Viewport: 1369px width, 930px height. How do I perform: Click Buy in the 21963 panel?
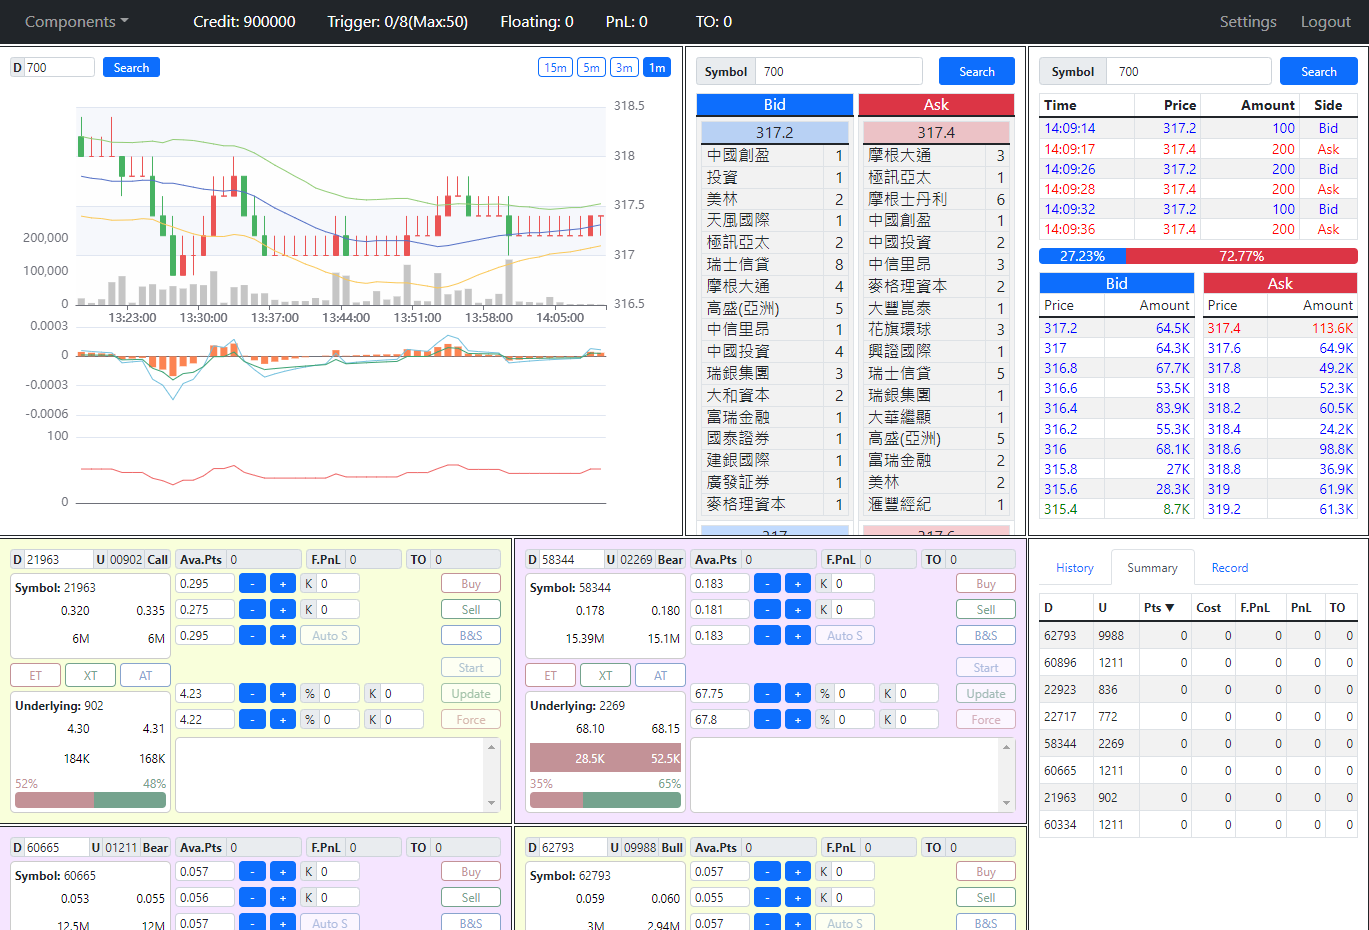click(x=471, y=584)
